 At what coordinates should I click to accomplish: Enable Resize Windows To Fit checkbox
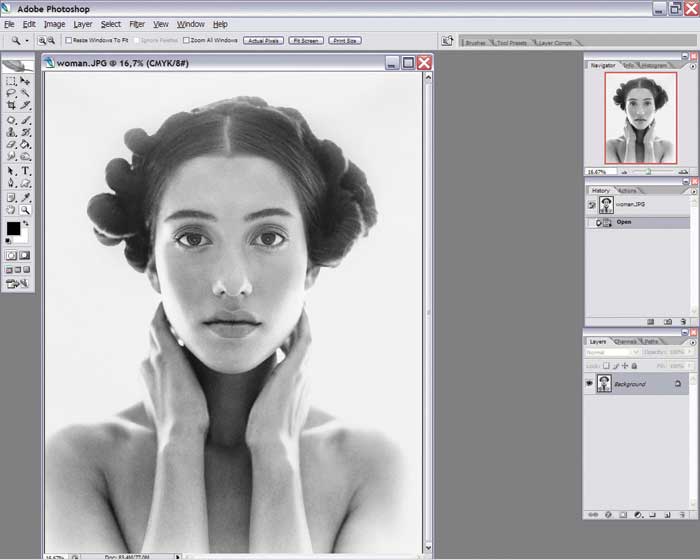point(70,40)
